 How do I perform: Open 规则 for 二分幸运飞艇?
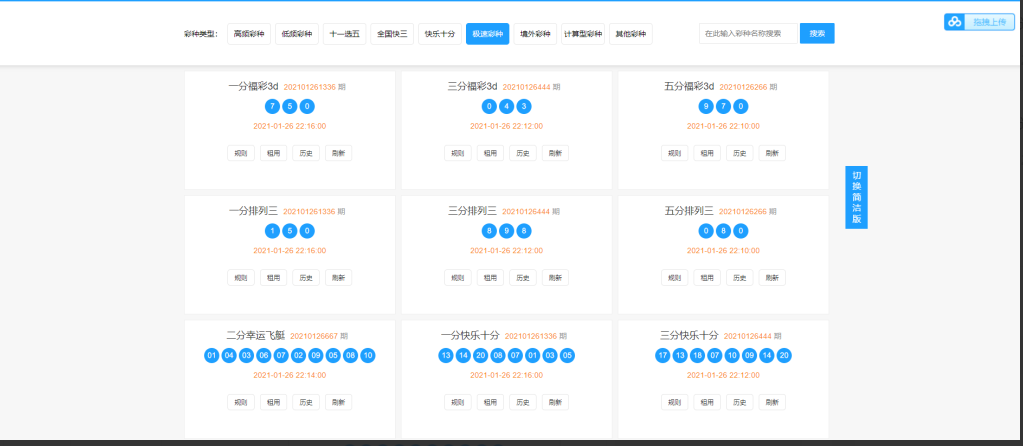tap(241, 402)
